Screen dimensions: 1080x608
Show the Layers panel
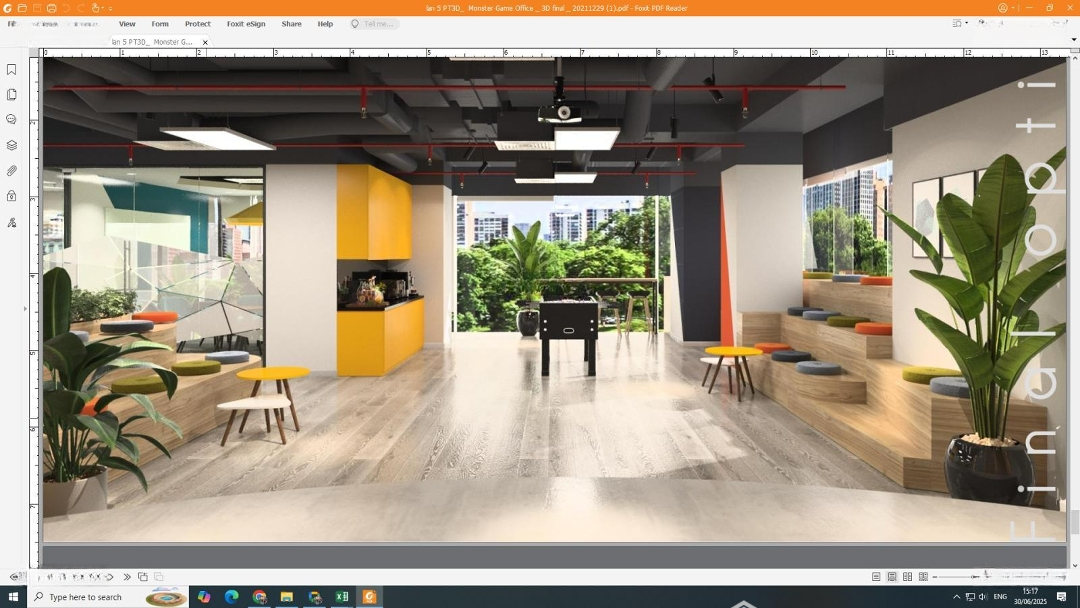pyautogui.click(x=12, y=145)
